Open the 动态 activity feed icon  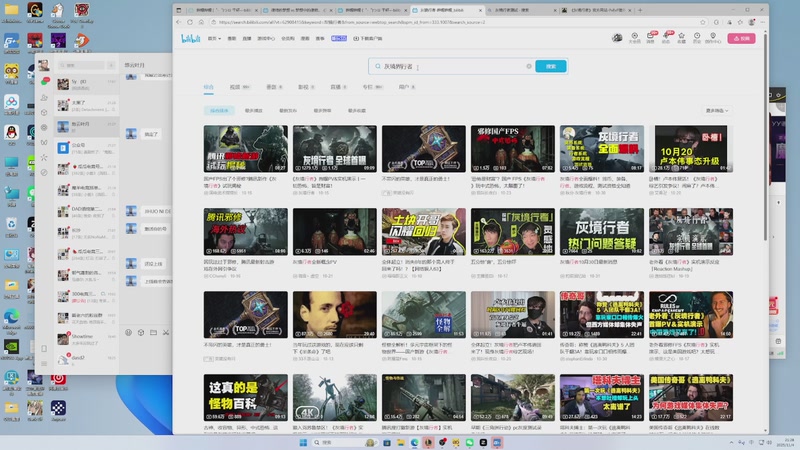[666, 38]
